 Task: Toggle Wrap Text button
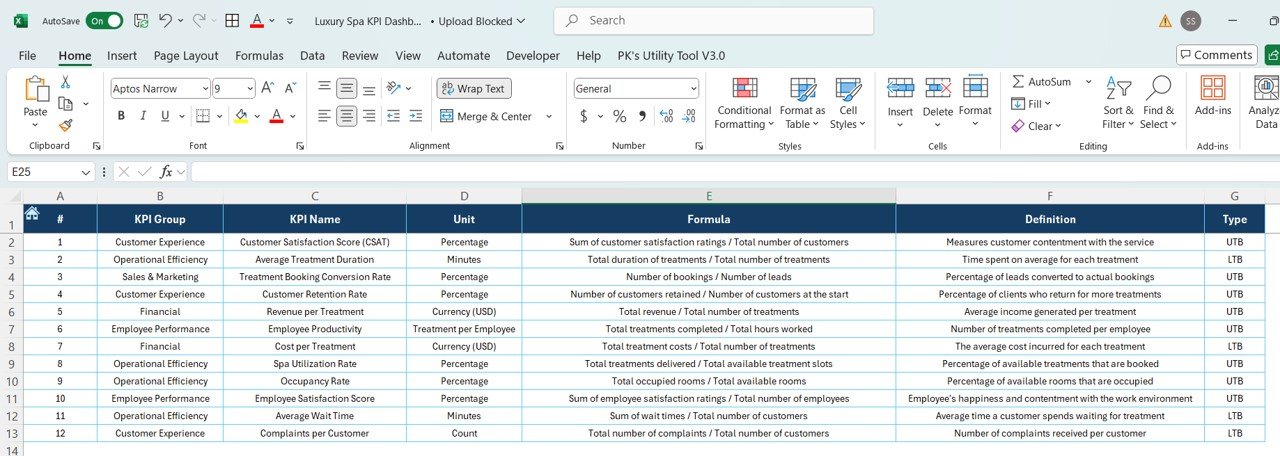[x=474, y=88]
